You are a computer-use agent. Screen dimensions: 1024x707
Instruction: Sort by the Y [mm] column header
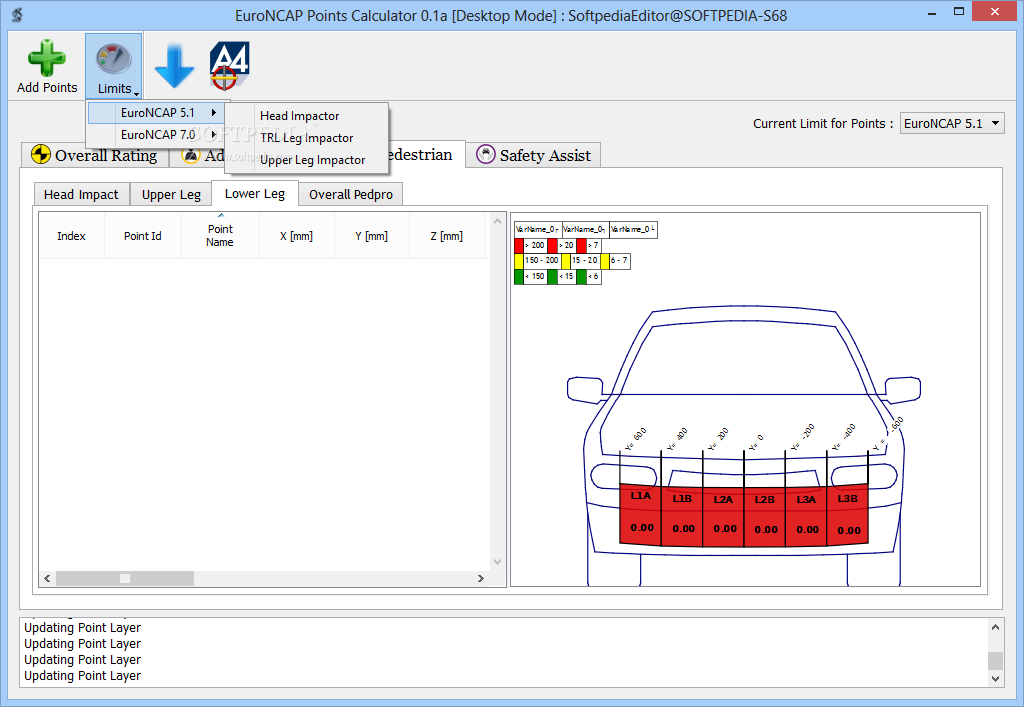(372, 236)
